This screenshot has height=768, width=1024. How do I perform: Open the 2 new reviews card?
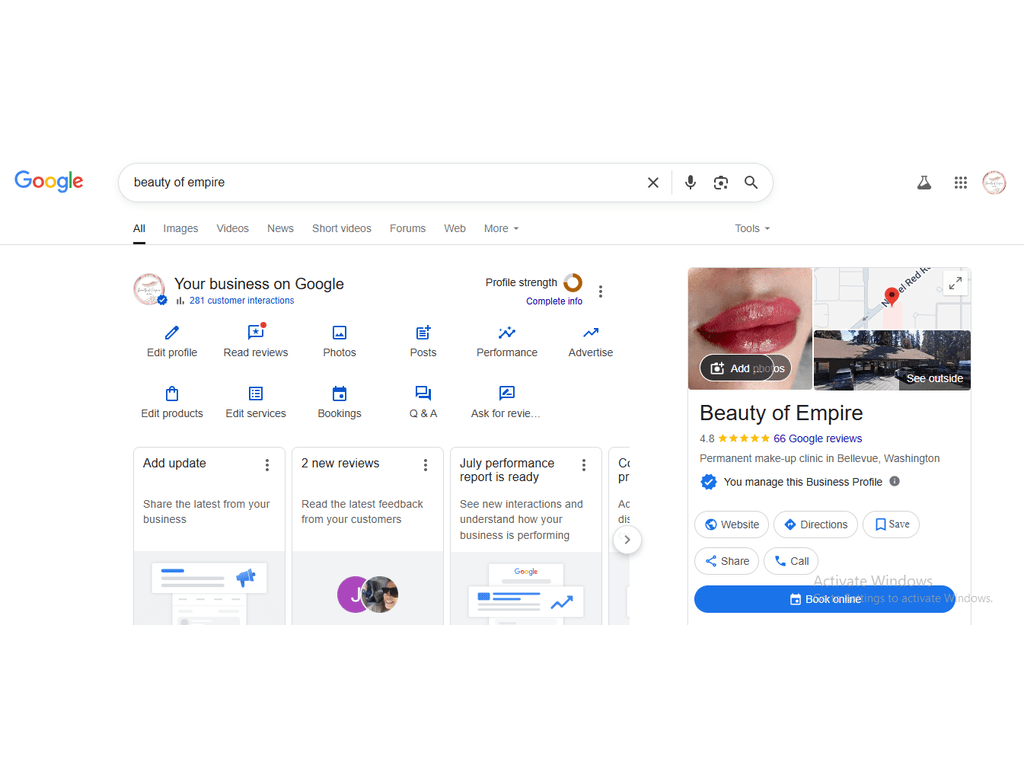(368, 536)
